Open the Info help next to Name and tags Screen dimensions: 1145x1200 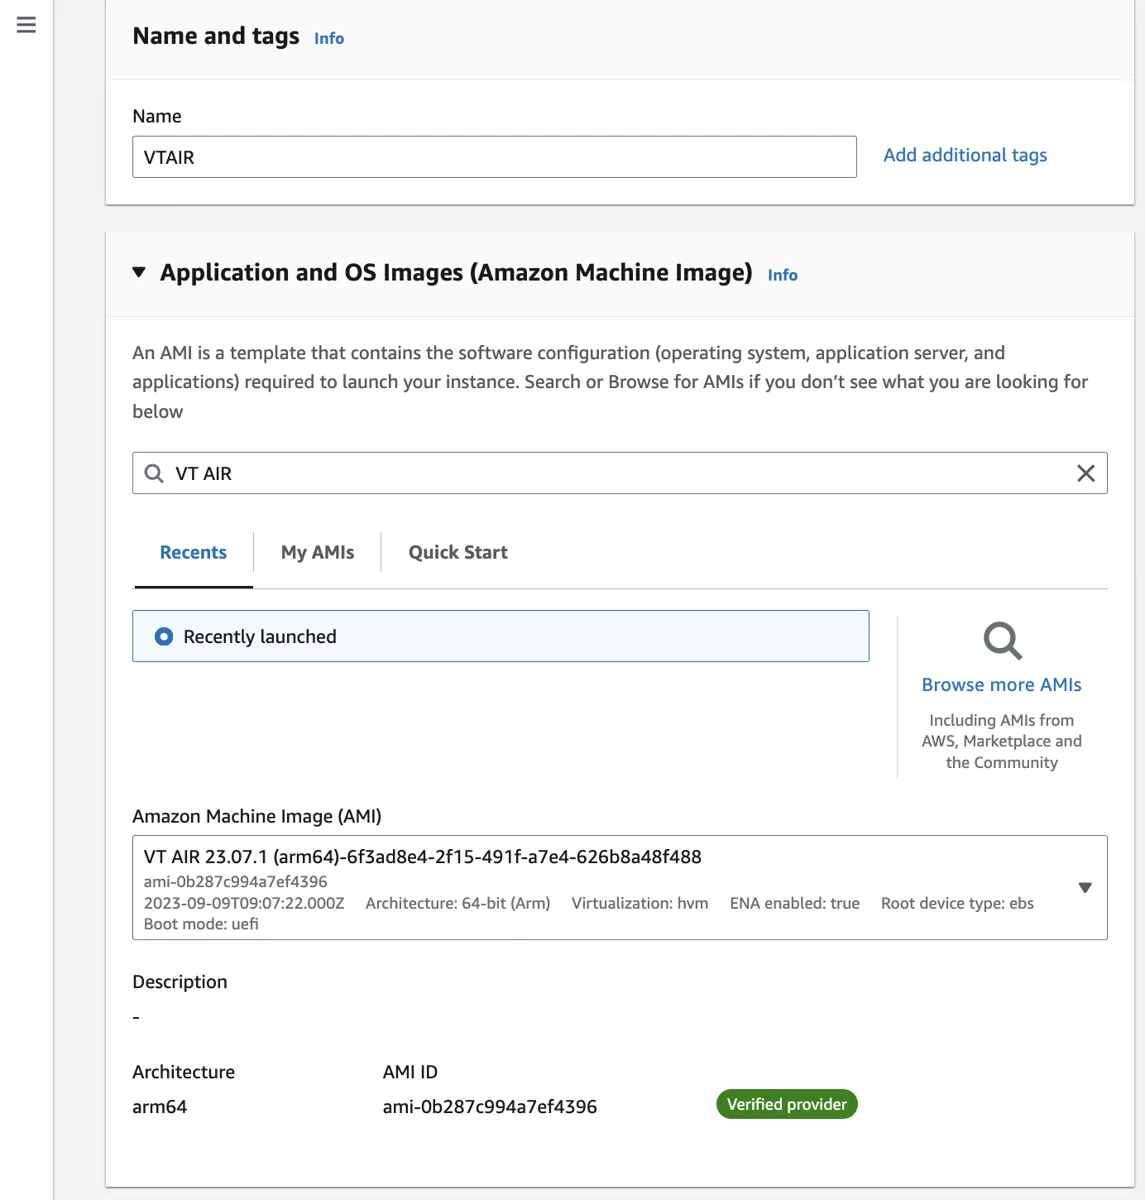(328, 38)
